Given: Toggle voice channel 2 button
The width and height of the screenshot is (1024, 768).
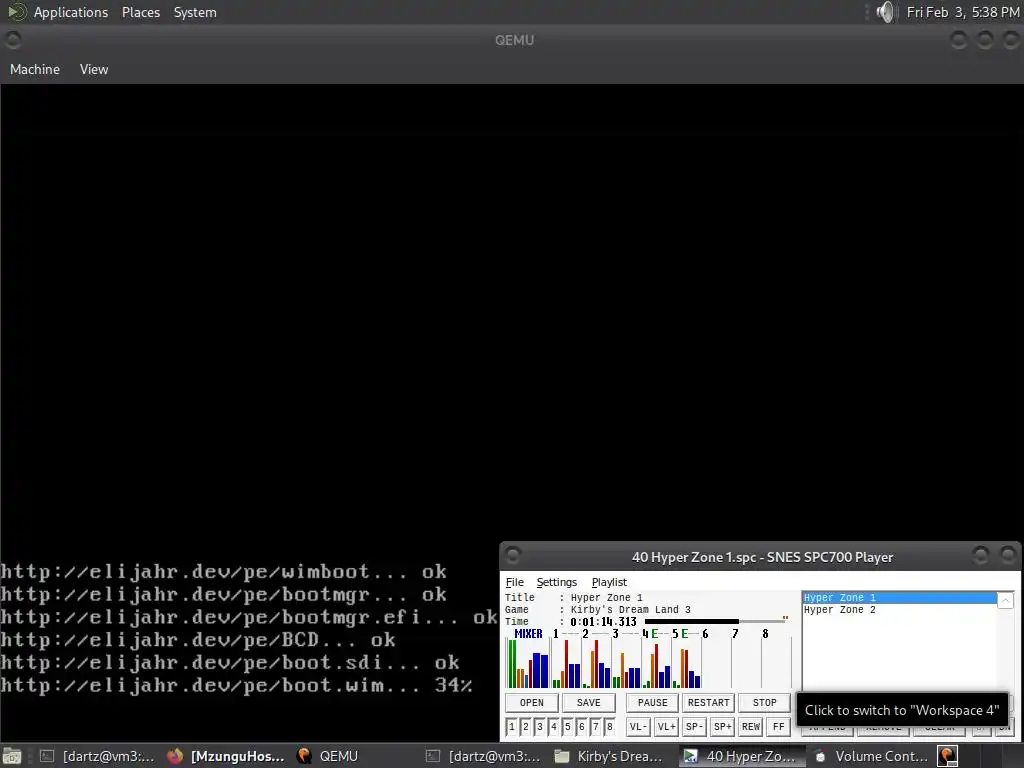Looking at the screenshot, I should pos(526,726).
